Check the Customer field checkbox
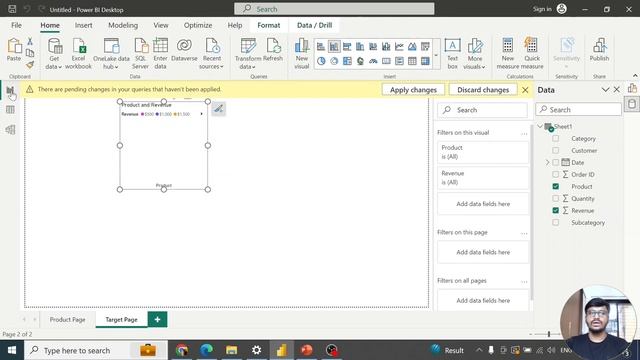 pyautogui.click(x=556, y=150)
